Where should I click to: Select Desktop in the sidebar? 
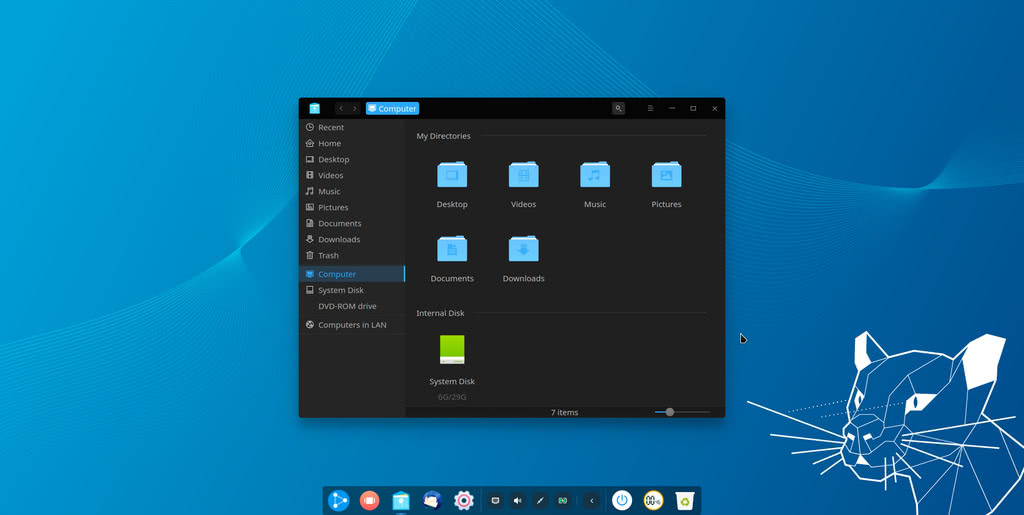pos(352,159)
